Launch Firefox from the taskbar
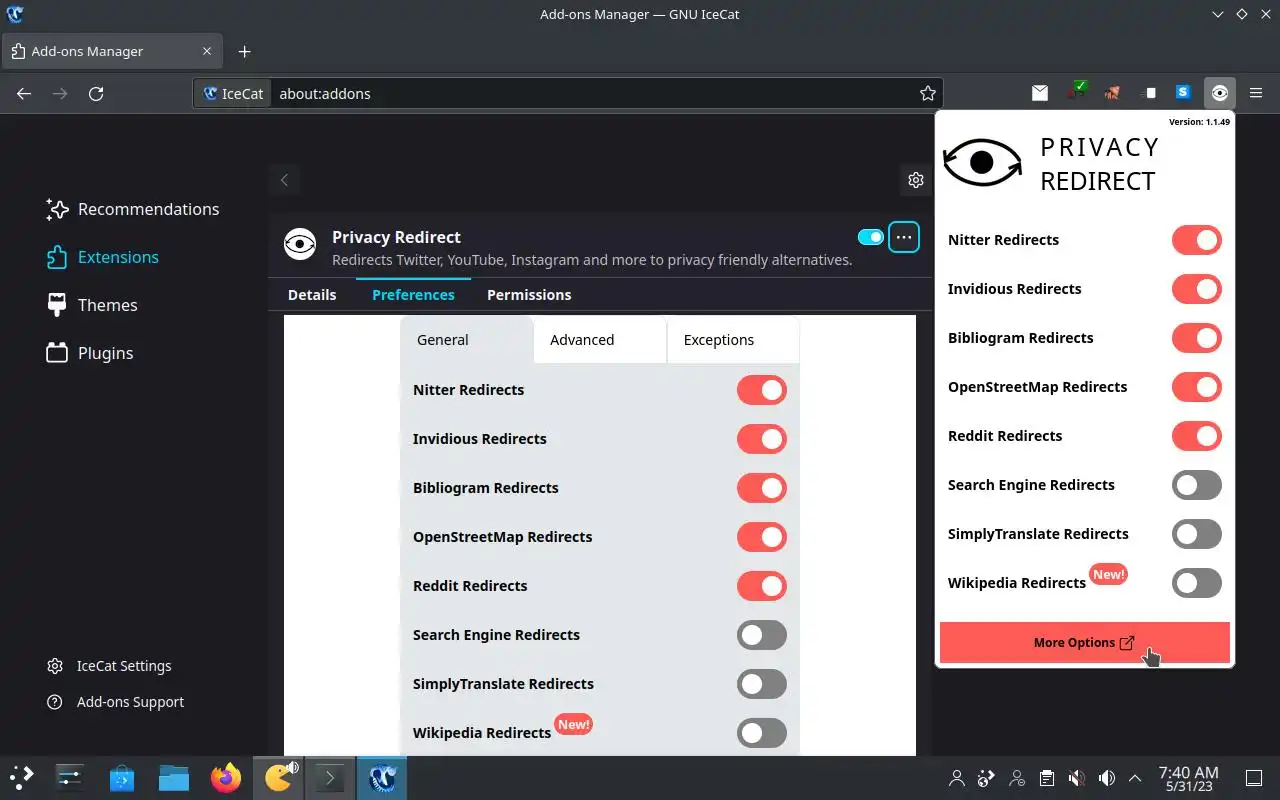Viewport: 1280px width, 800px height. tap(226, 777)
